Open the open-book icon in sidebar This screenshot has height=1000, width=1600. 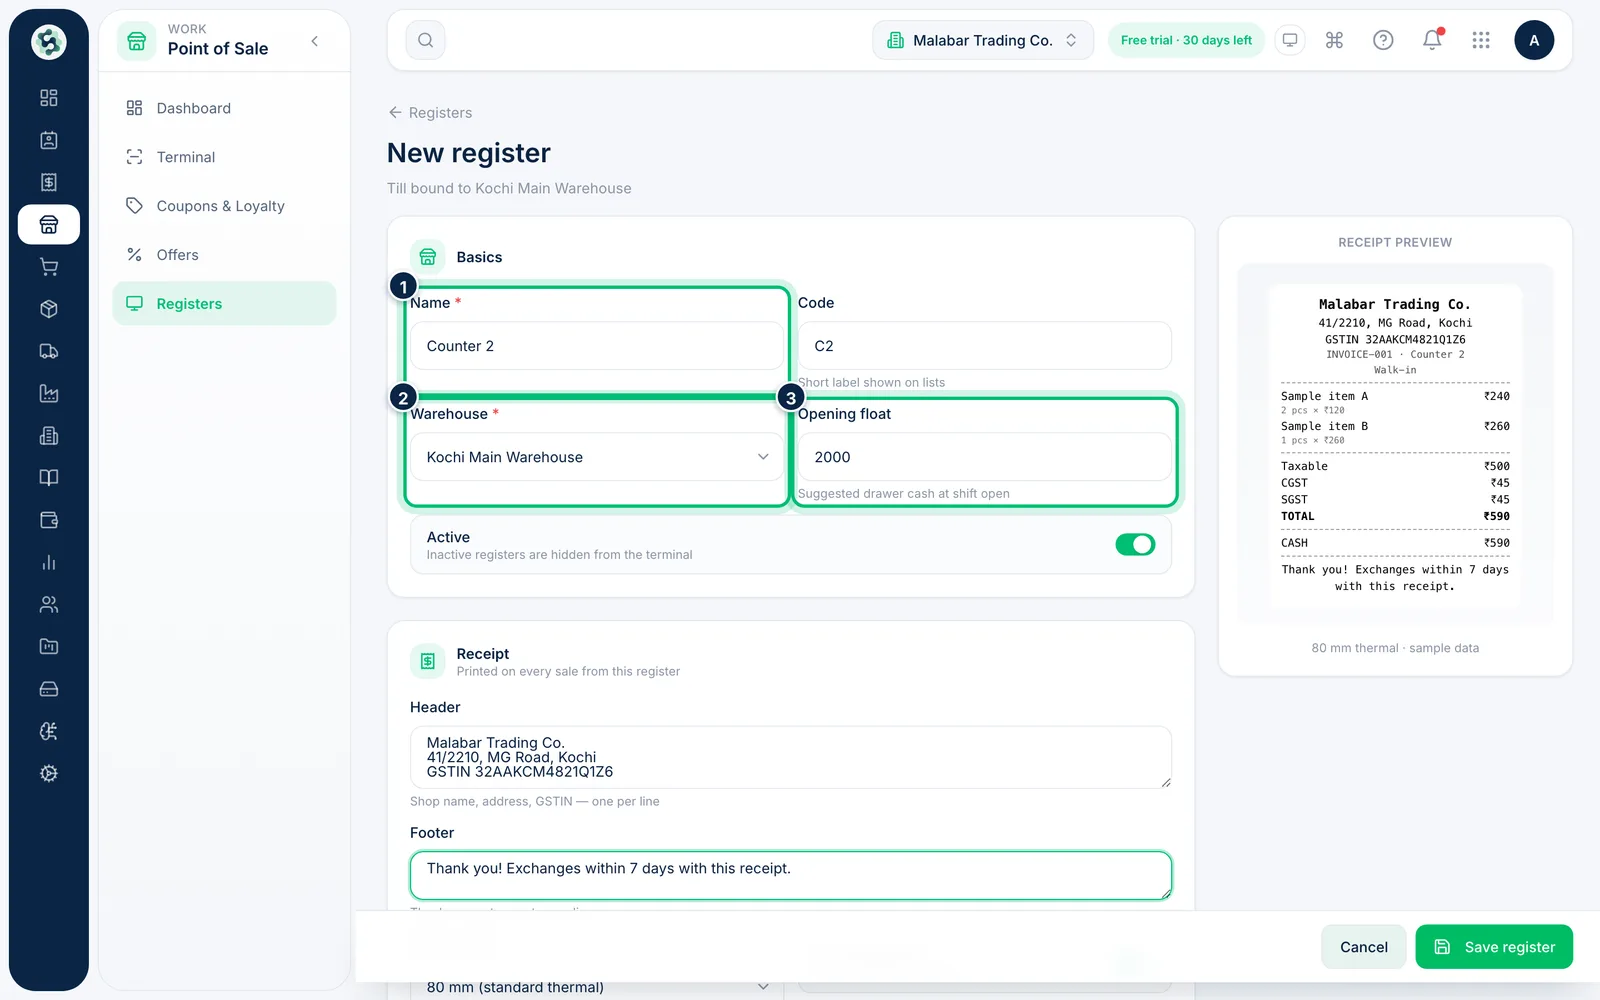(x=48, y=478)
